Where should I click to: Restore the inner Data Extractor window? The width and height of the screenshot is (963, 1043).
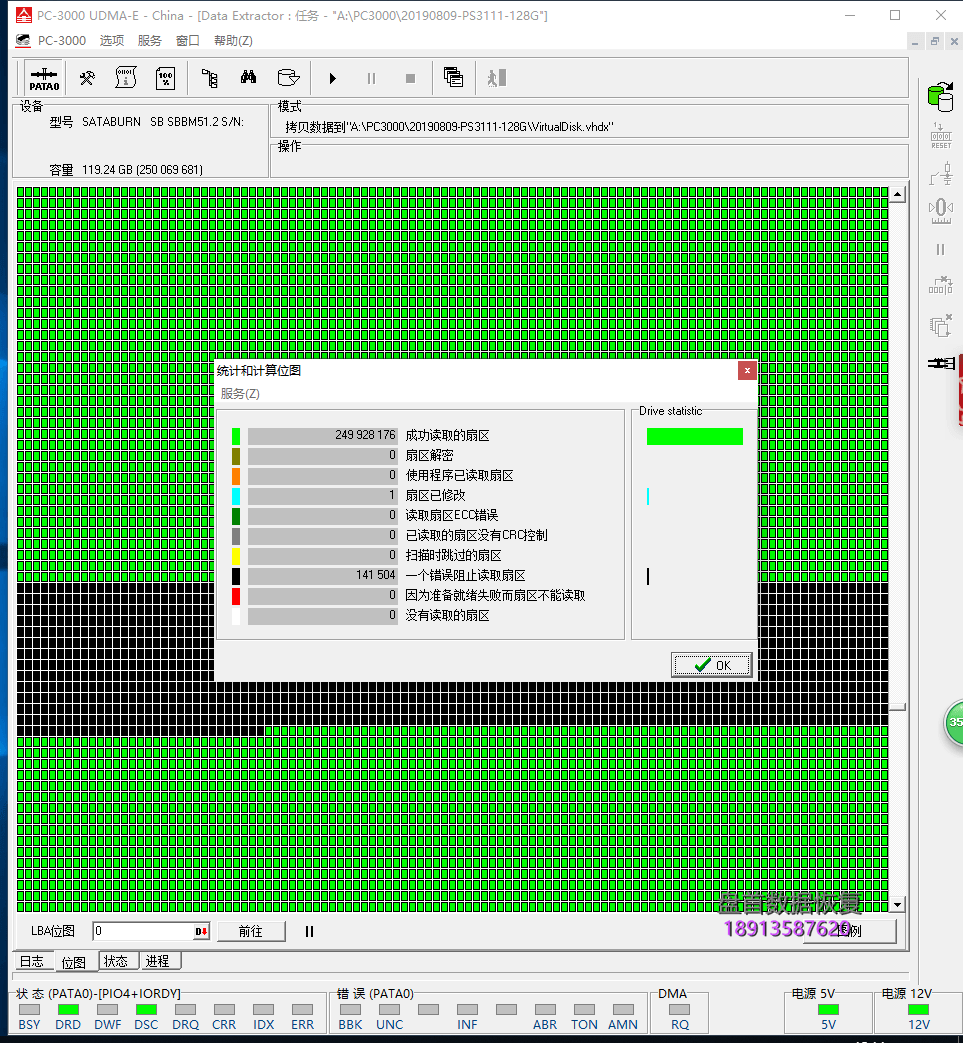click(935, 41)
